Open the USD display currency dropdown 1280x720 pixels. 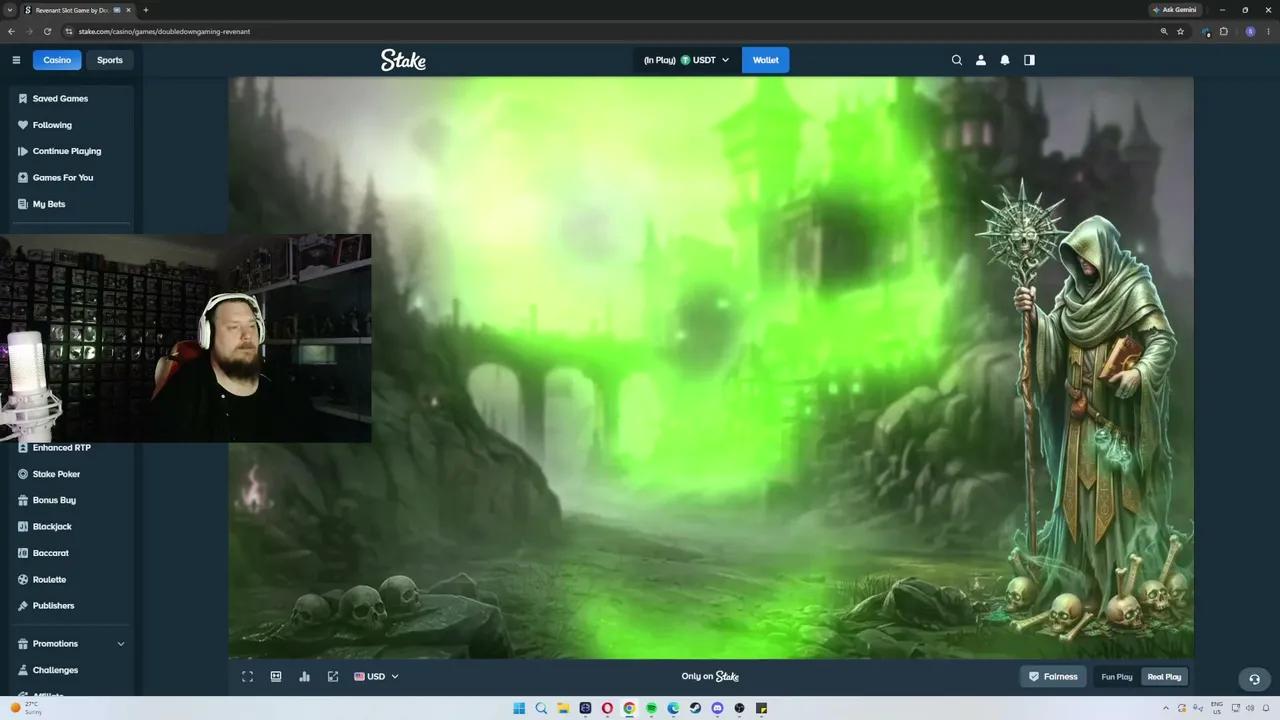pos(376,677)
